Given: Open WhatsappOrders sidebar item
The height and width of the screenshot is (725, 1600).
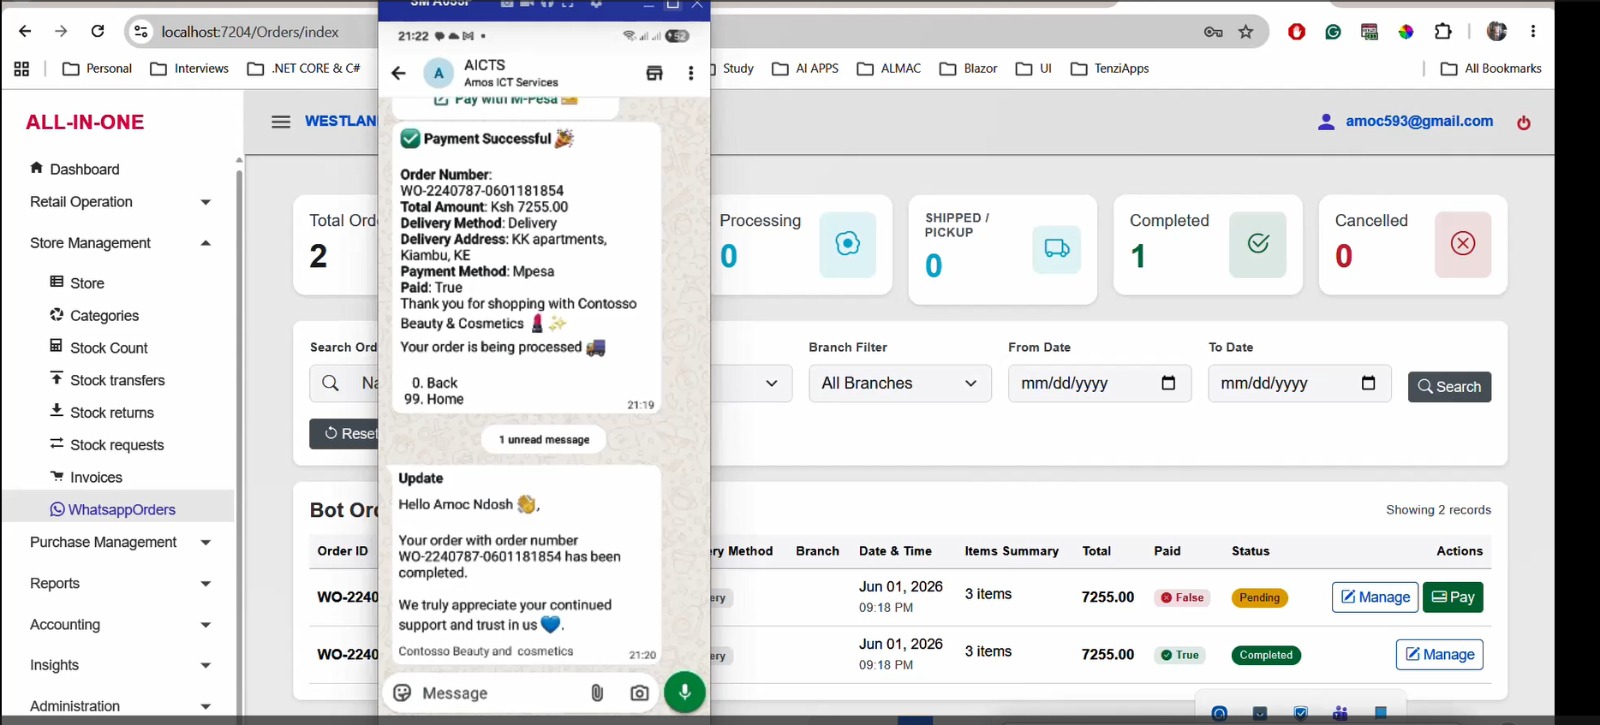Looking at the screenshot, I should [113, 509].
